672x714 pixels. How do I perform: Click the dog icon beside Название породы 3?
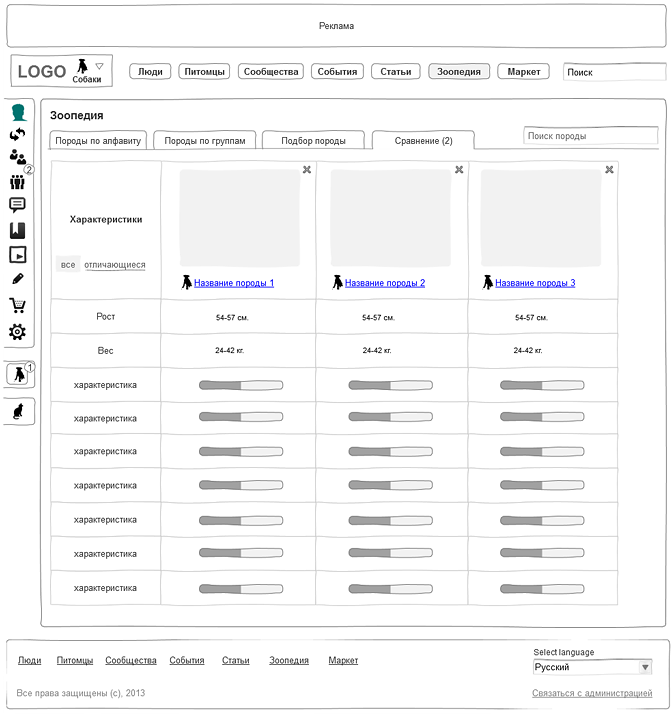[x=488, y=282]
